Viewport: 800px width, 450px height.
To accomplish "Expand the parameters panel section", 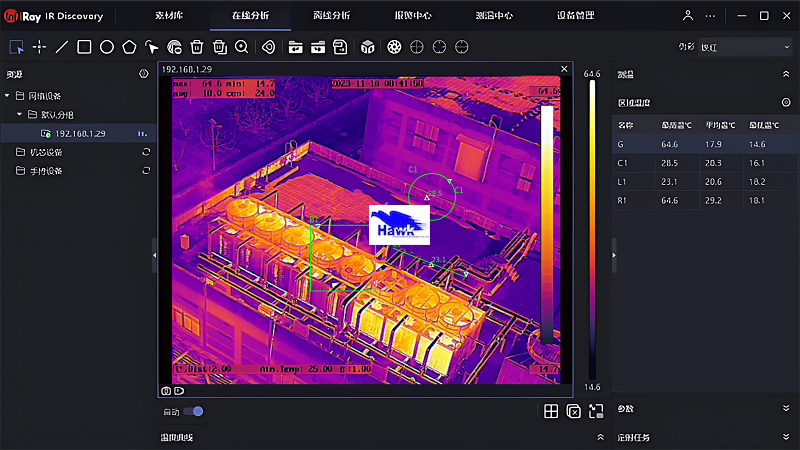I will tap(785, 409).
